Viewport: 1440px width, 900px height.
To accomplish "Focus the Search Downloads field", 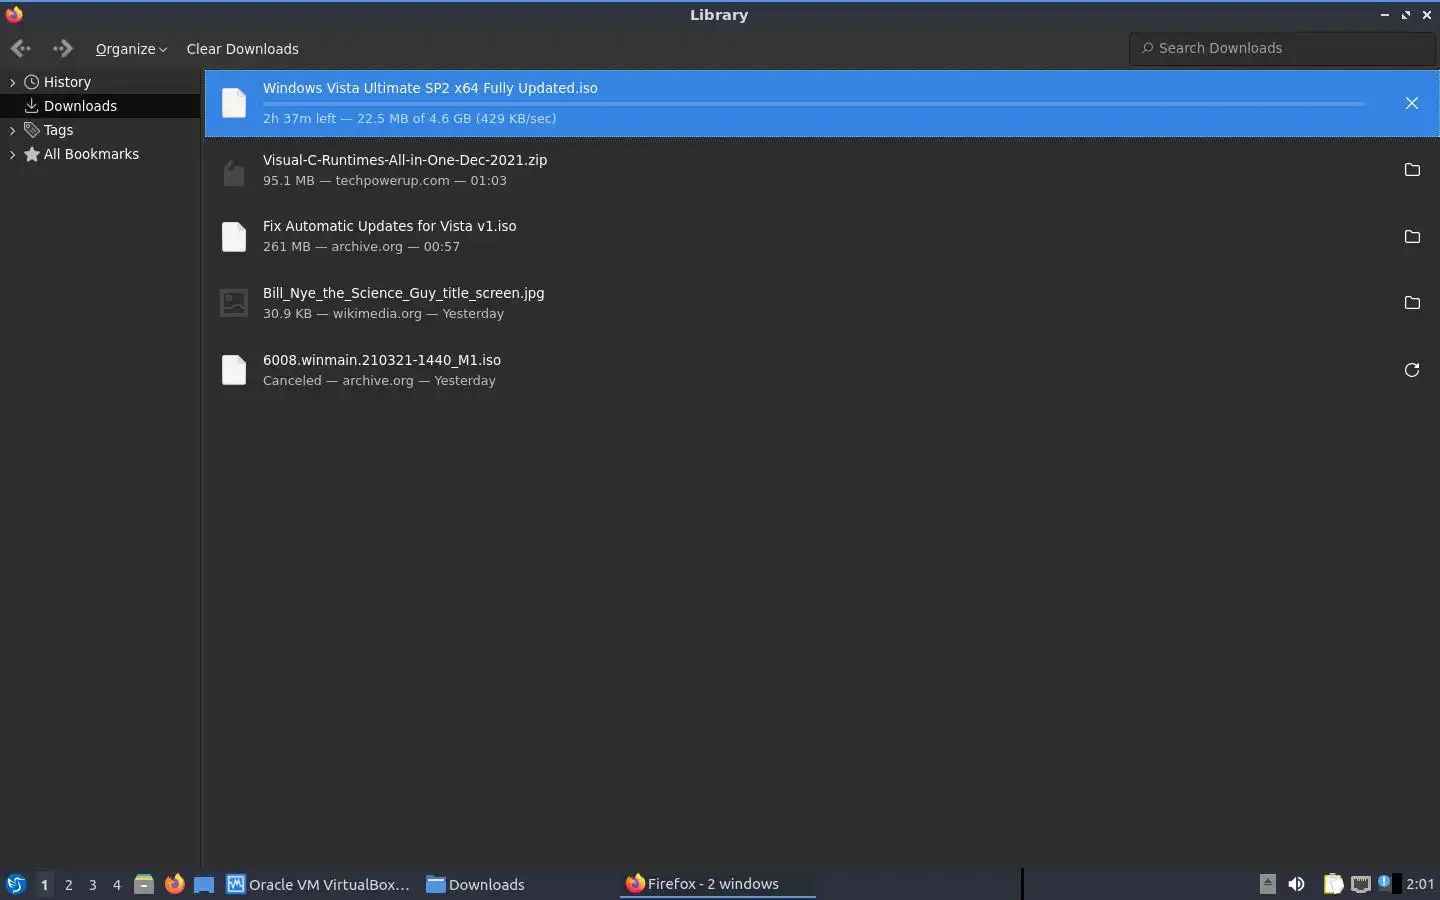I will 1282,48.
